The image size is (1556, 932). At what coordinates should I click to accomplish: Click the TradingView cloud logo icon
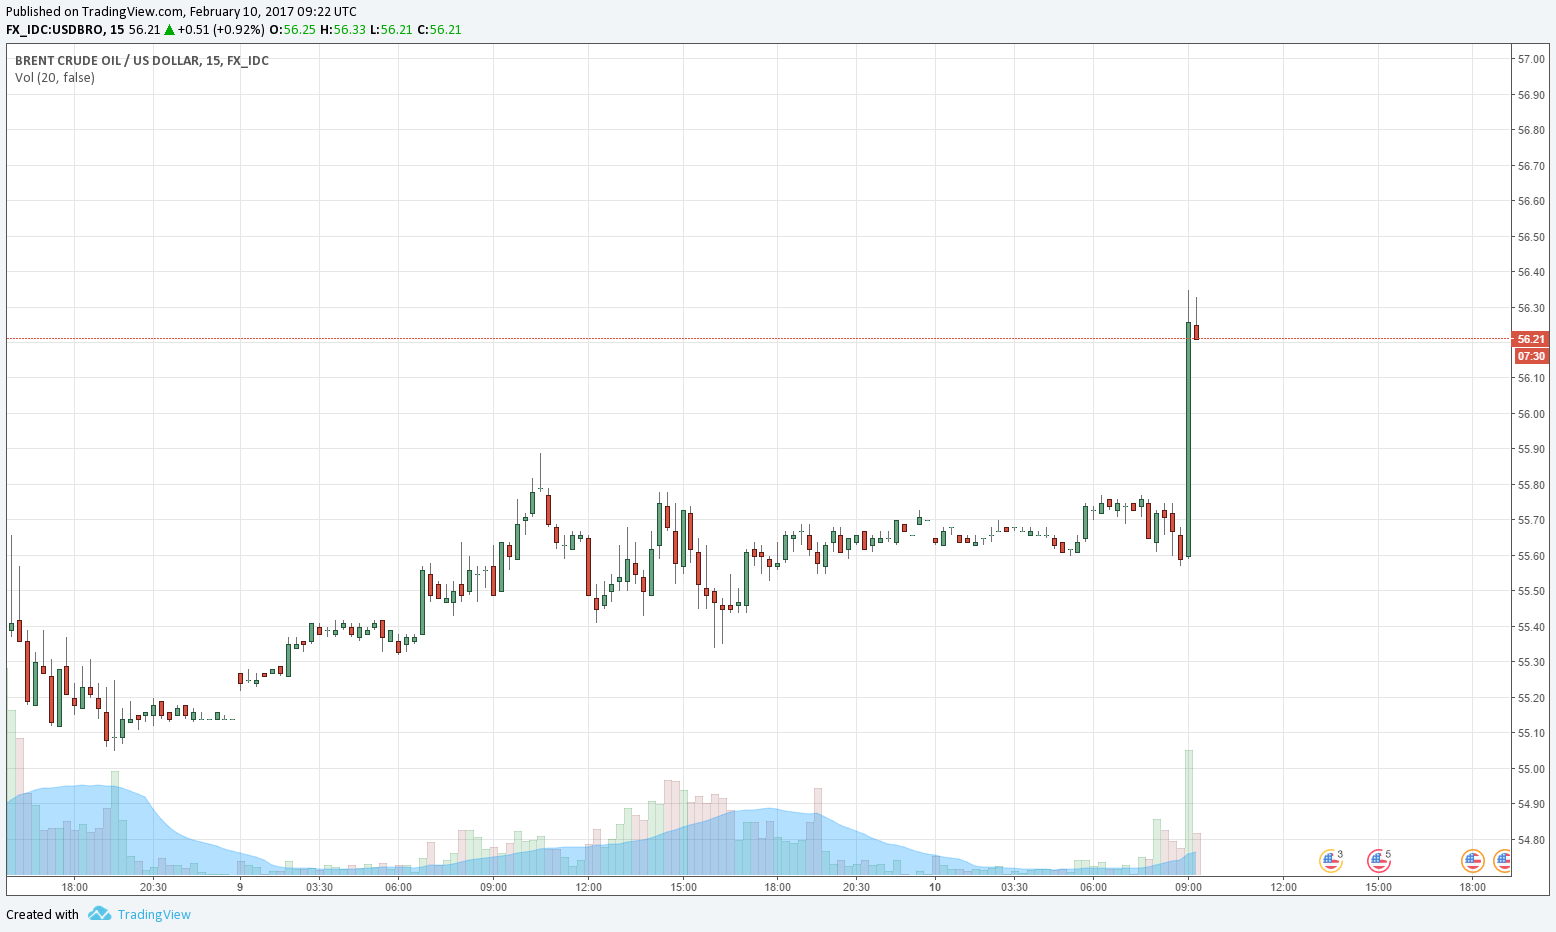(x=99, y=914)
